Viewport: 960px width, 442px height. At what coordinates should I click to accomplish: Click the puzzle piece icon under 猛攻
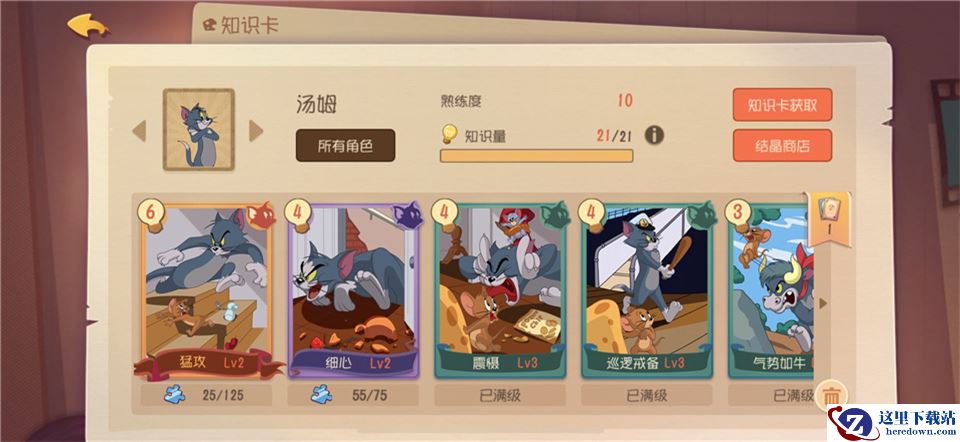(174, 395)
